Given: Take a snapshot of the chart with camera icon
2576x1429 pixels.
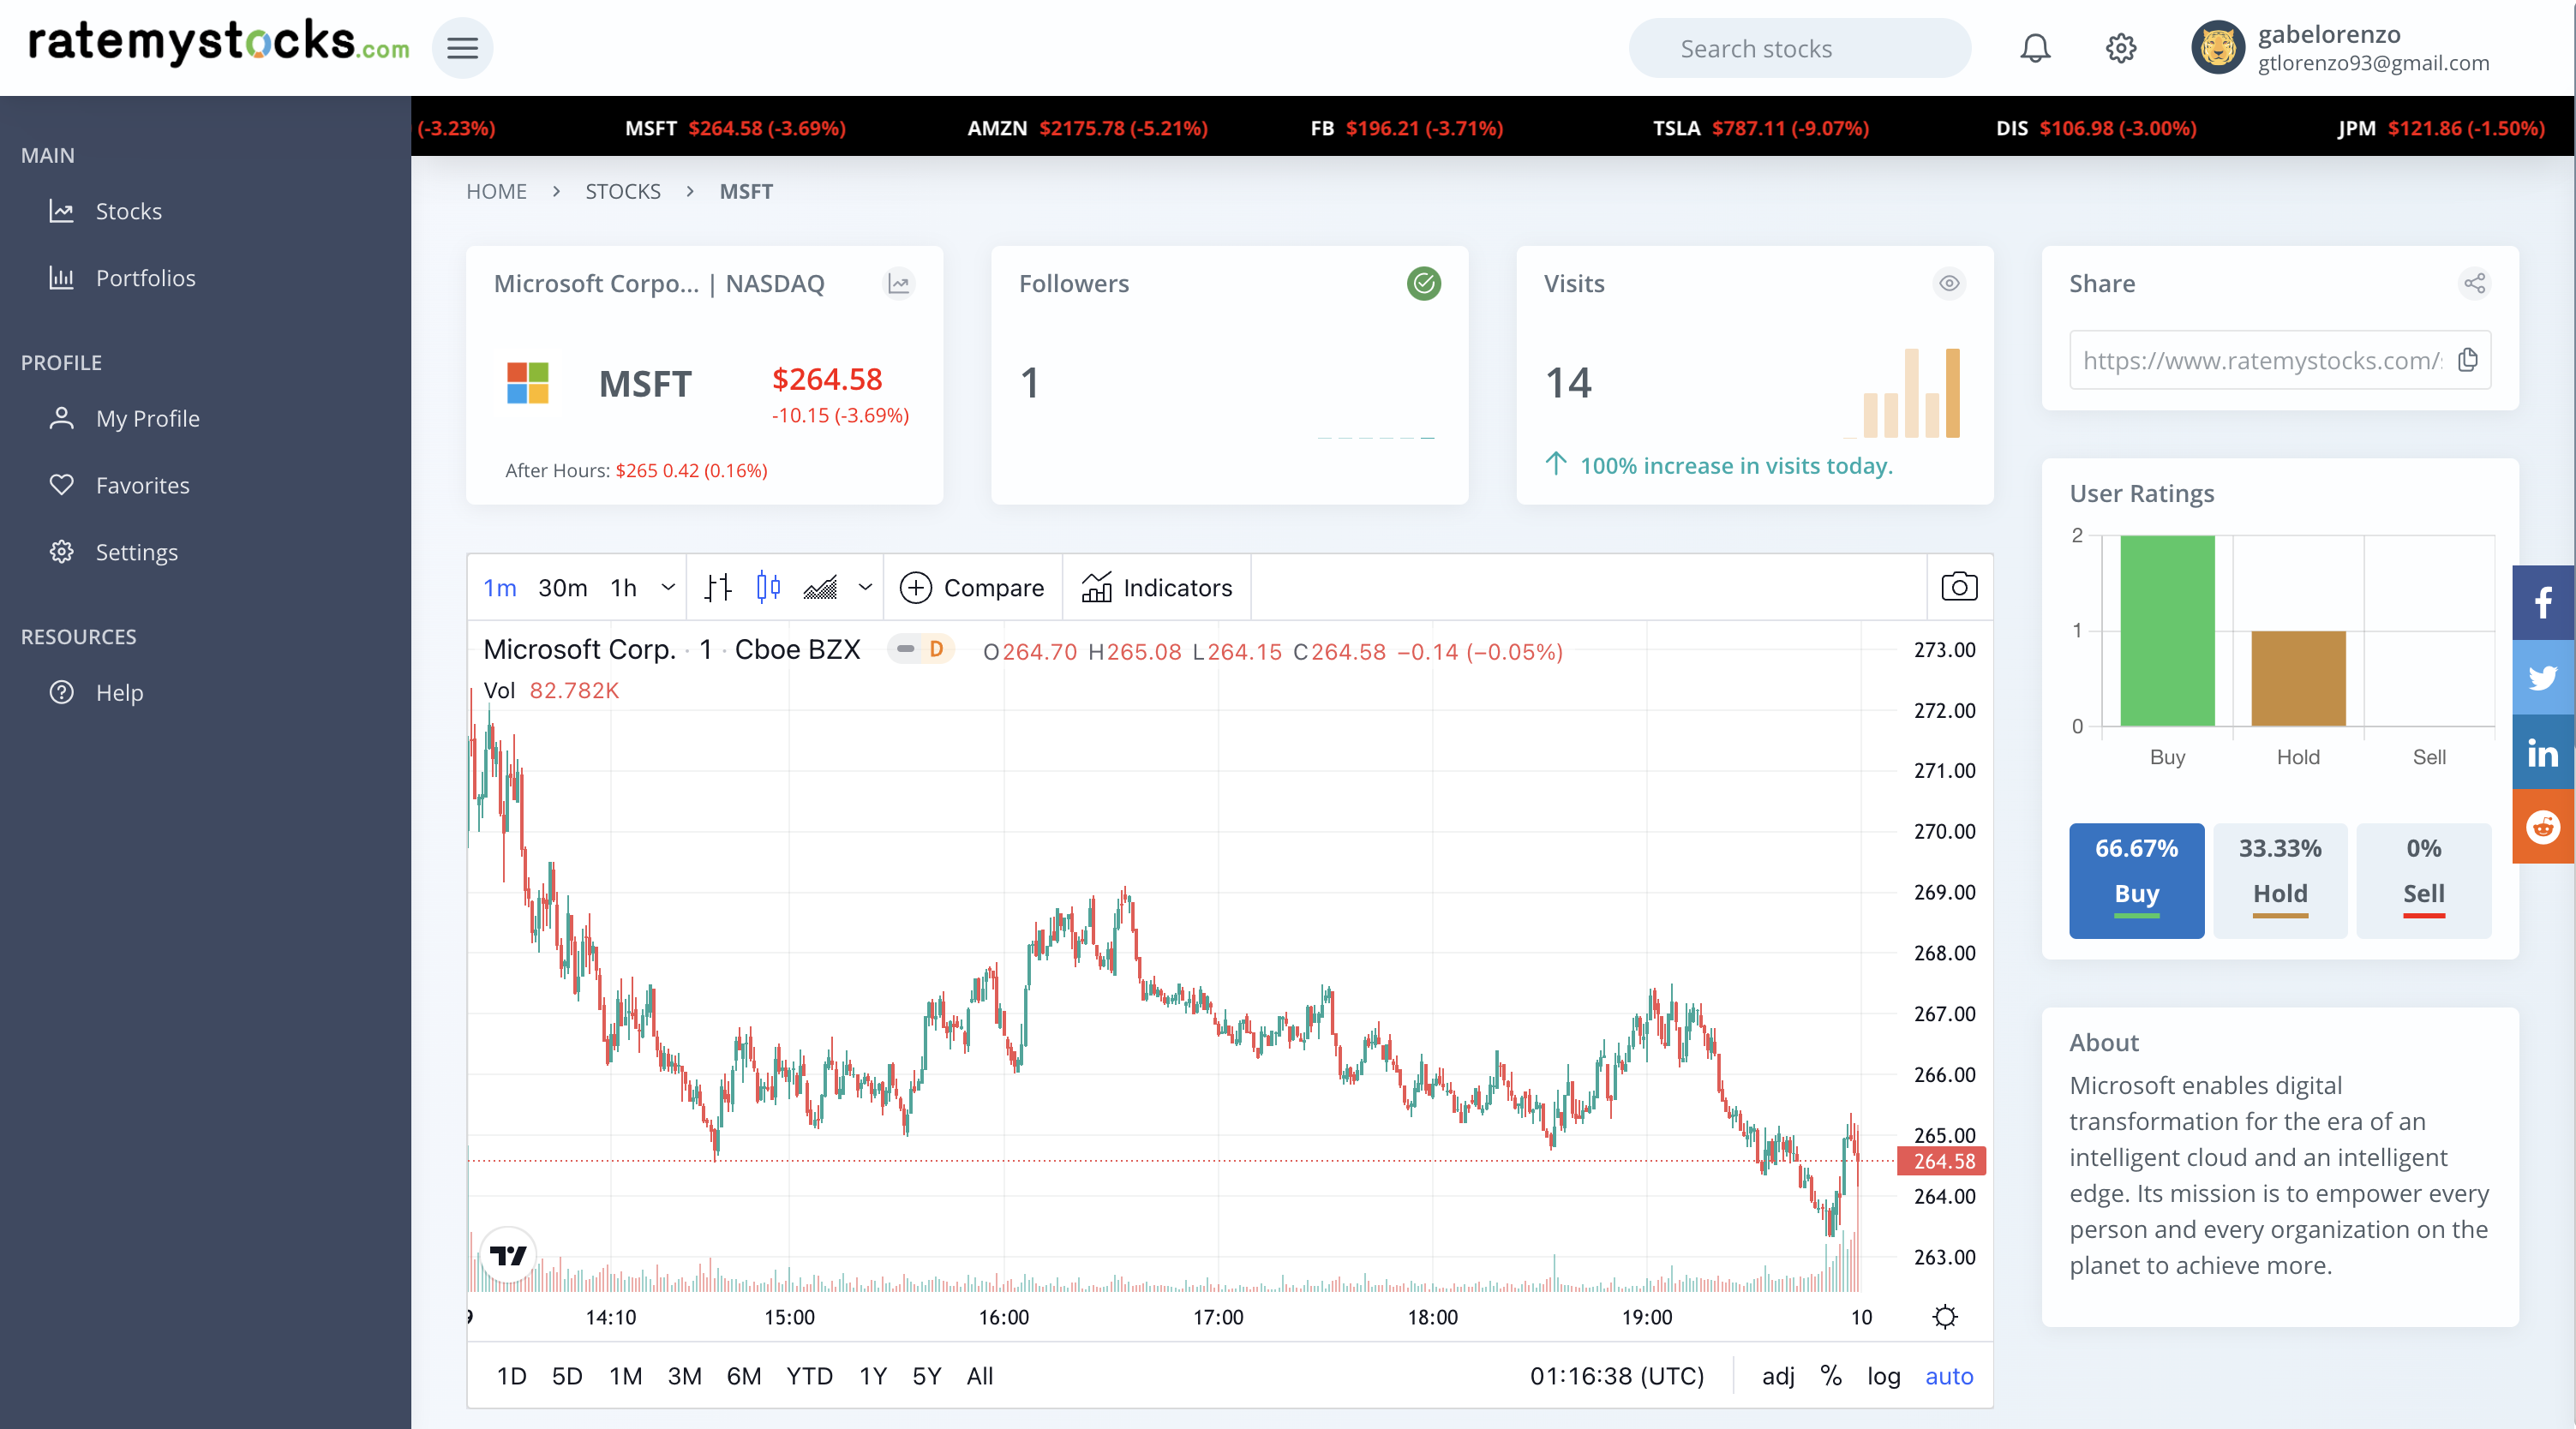Looking at the screenshot, I should [1959, 588].
